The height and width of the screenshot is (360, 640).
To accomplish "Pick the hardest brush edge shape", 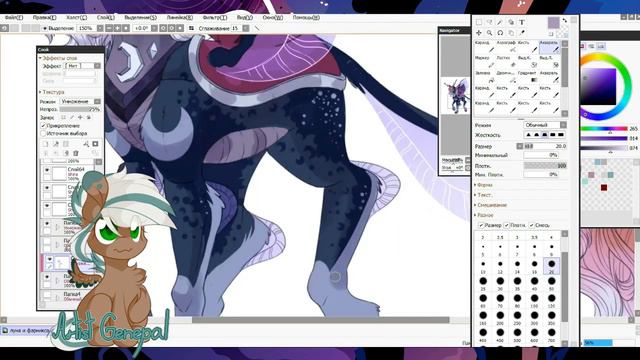I will coord(561,135).
